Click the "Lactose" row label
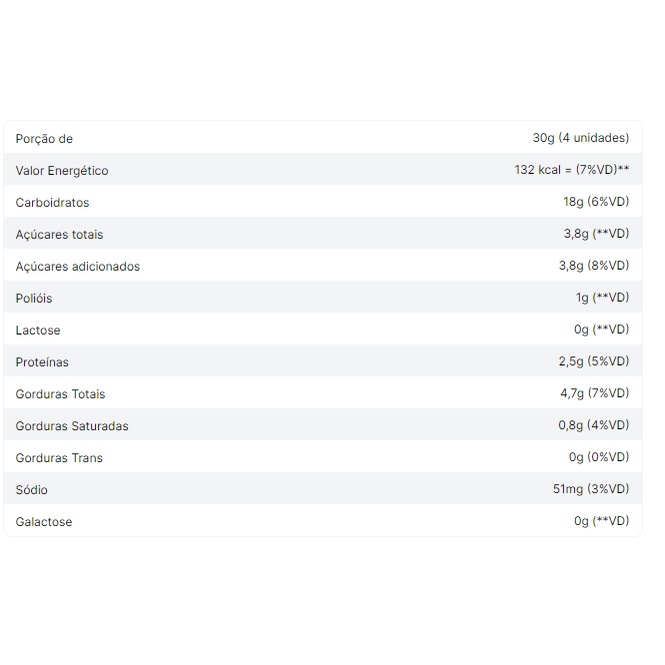The image size is (665, 665). coord(38,331)
